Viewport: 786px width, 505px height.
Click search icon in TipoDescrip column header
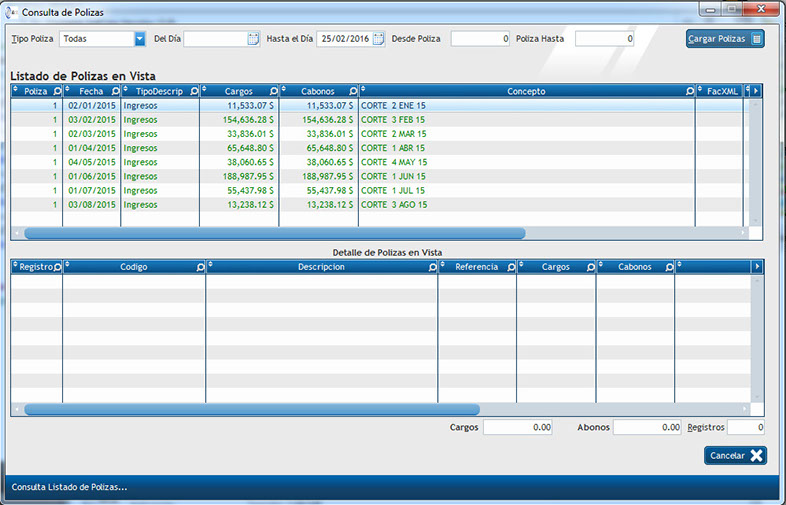pyautogui.click(x=193, y=91)
